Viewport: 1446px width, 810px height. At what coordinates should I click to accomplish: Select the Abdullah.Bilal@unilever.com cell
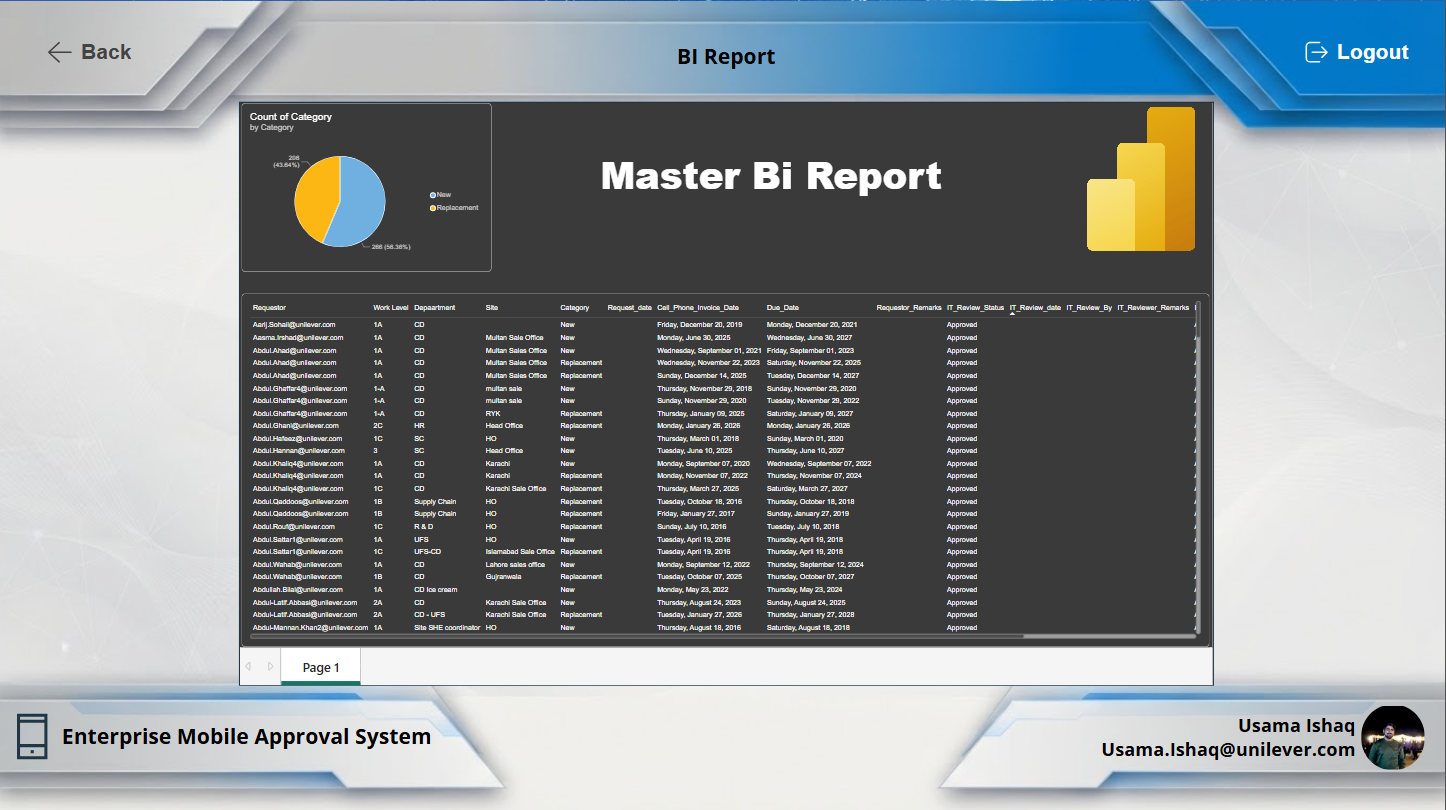click(297, 590)
